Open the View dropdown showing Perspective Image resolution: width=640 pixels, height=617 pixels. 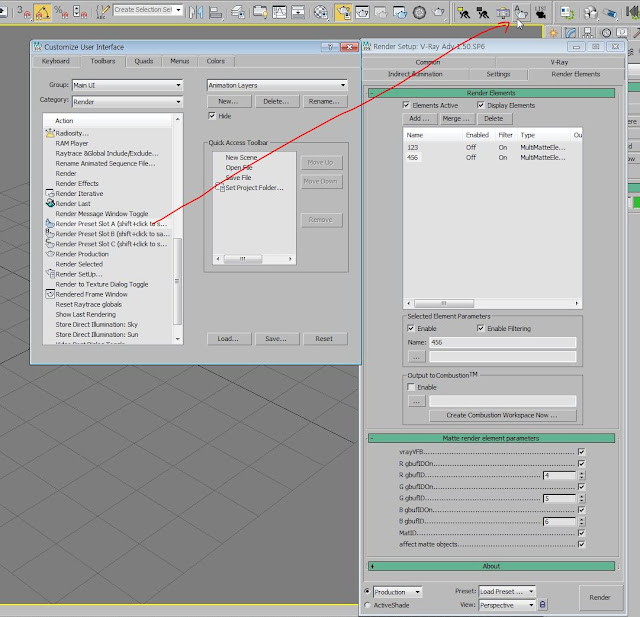507,605
